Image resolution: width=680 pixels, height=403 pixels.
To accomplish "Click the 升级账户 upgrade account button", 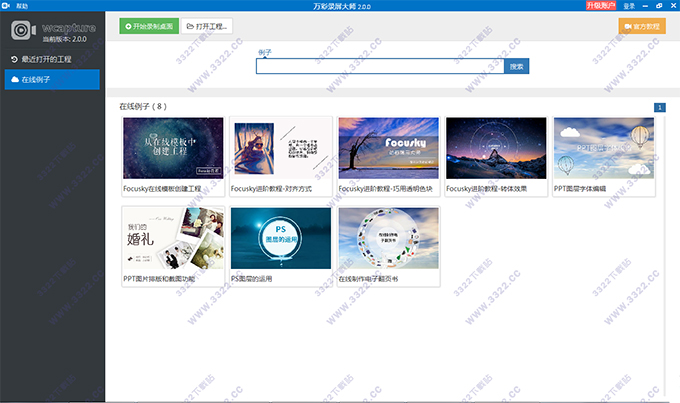I will [x=601, y=5].
